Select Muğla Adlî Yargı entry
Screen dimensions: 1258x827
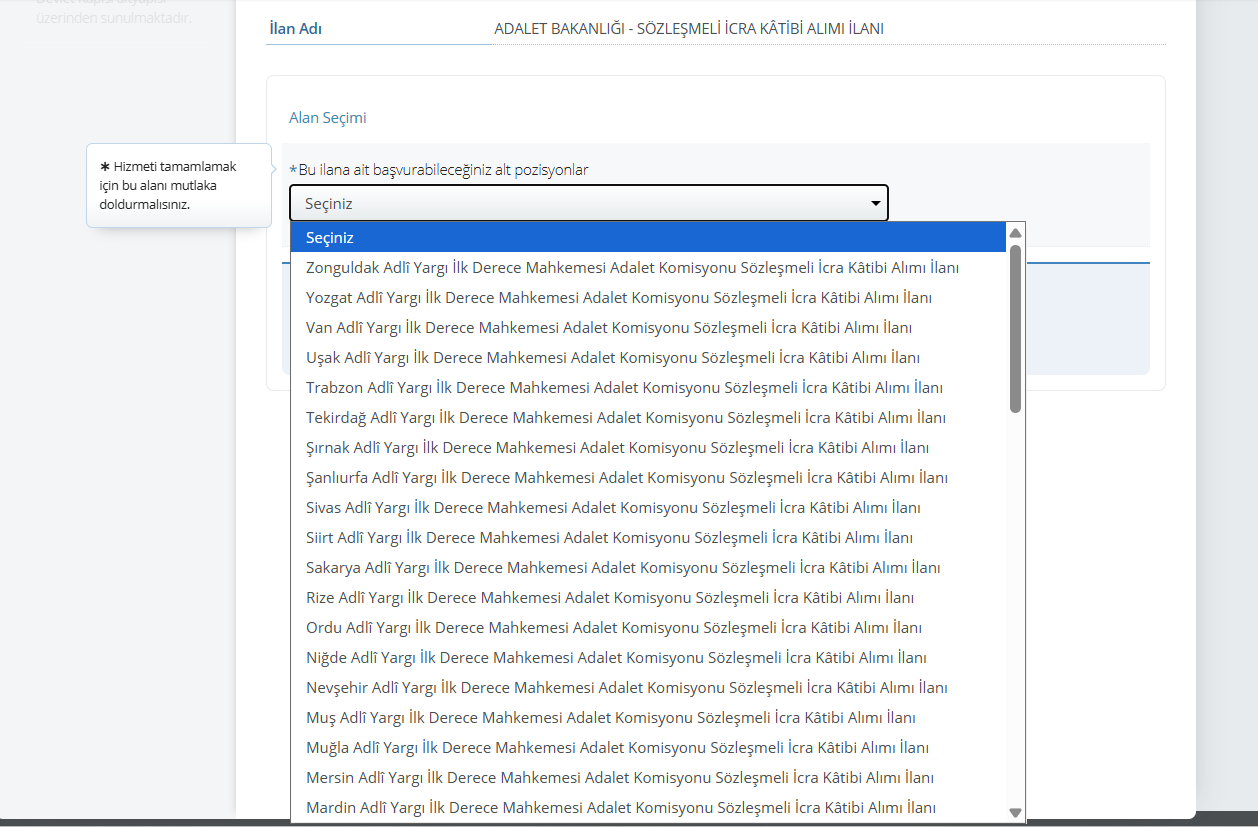click(648, 748)
